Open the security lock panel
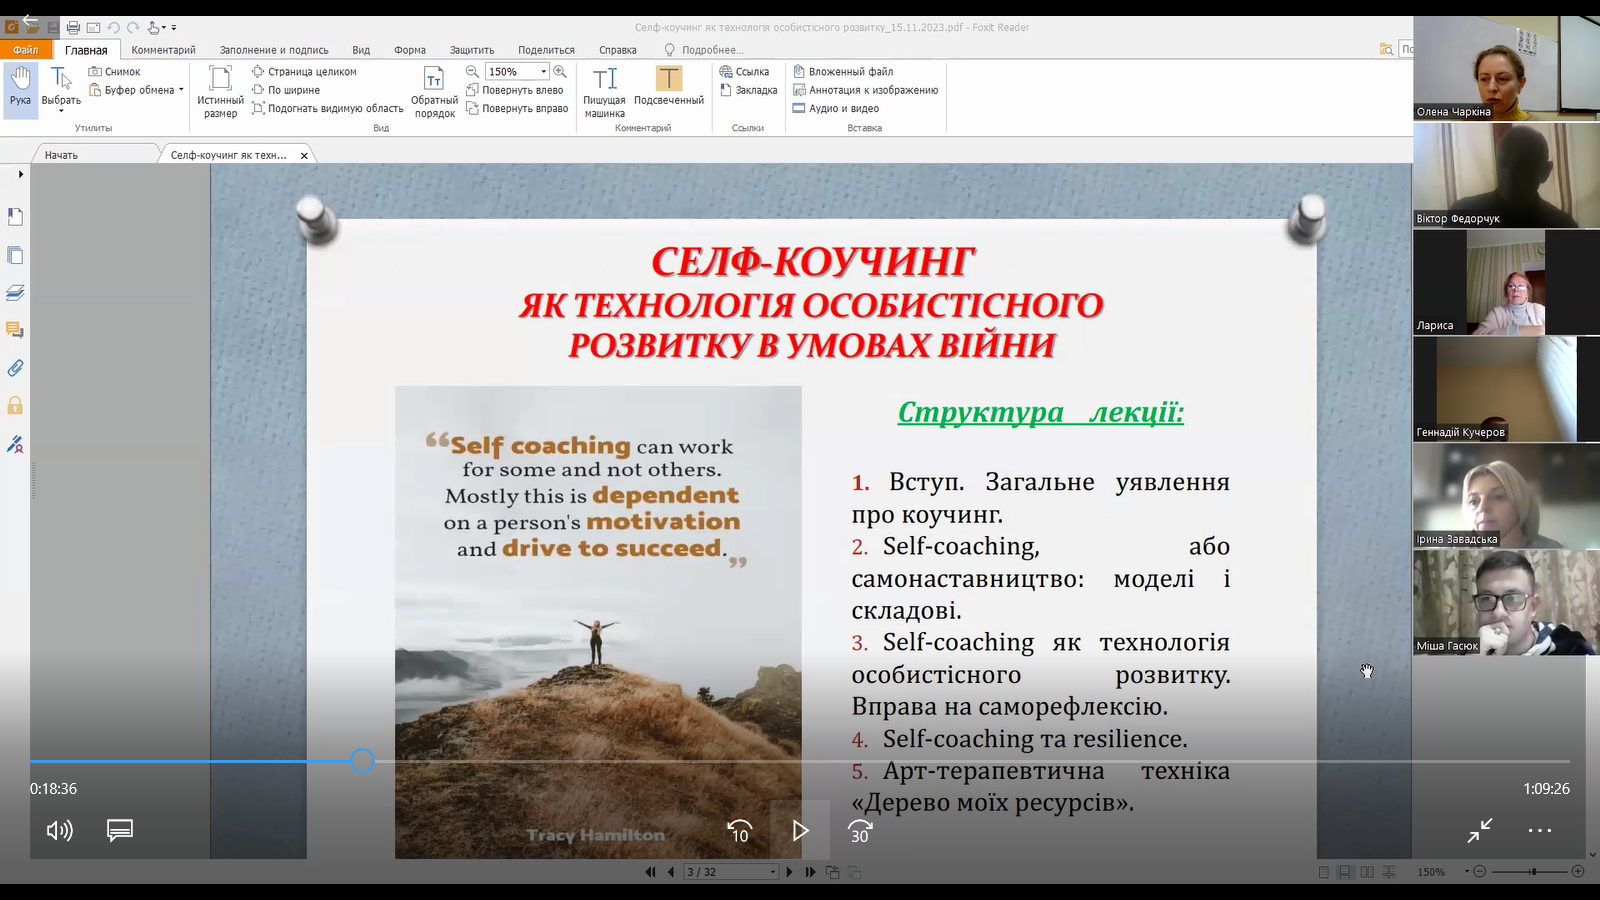The image size is (1600, 900). pyautogui.click(x=15, y=405)
